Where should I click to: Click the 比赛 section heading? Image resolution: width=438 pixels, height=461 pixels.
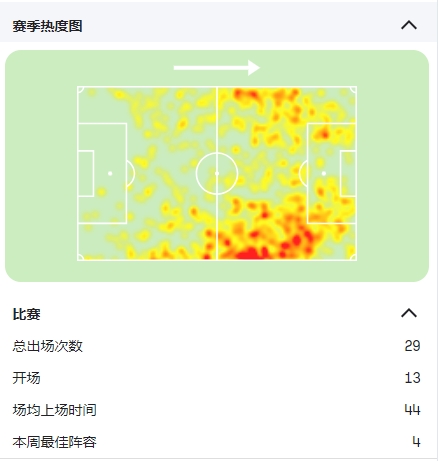pos(27,314)
